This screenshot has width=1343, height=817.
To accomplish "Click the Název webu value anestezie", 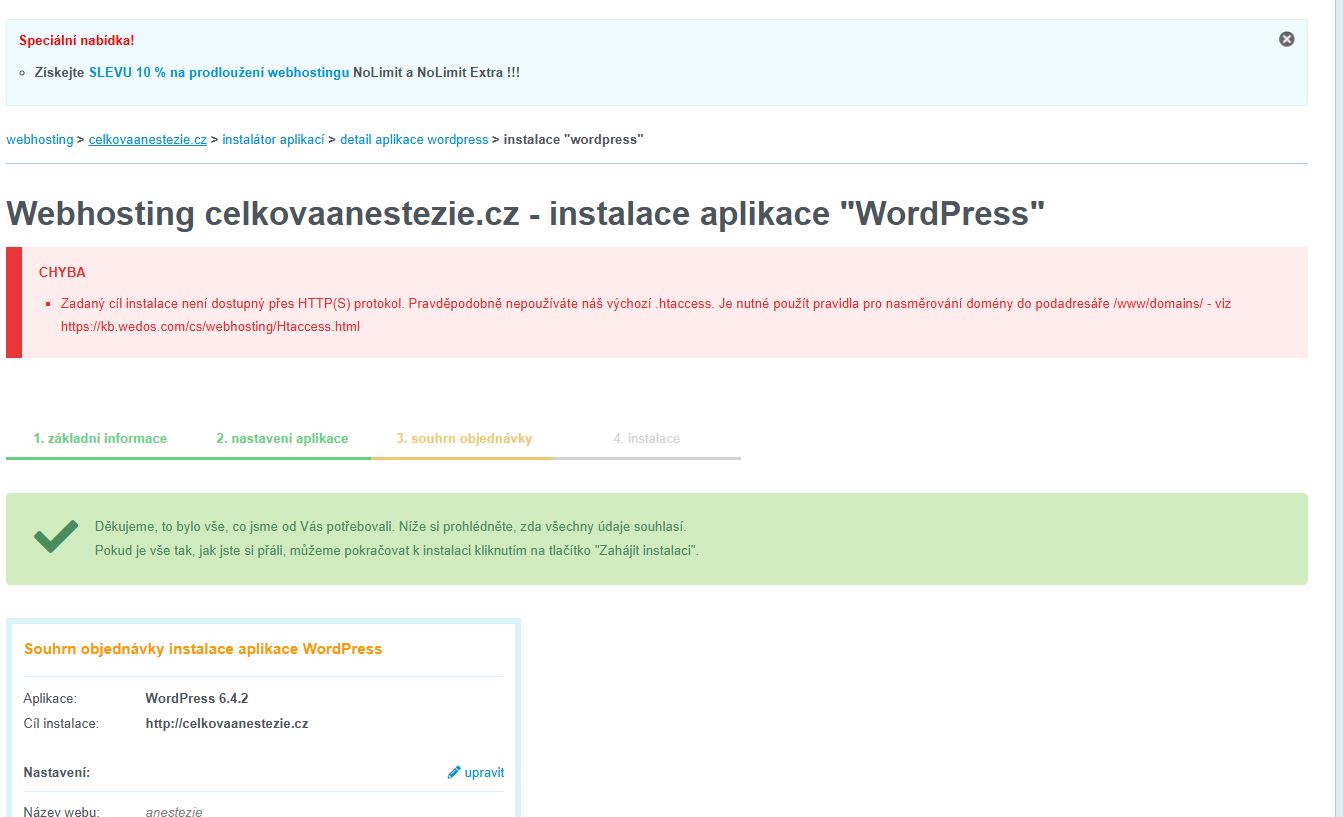I will tap(174, 811).
